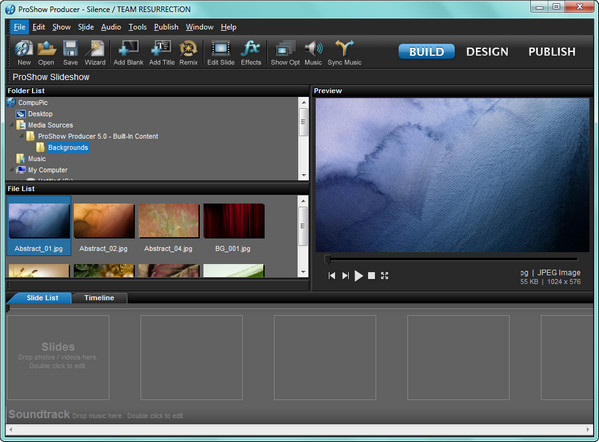599x442 pixels.
Task: Click Folder List scroll down arrow
Action: tap(303, 175)
